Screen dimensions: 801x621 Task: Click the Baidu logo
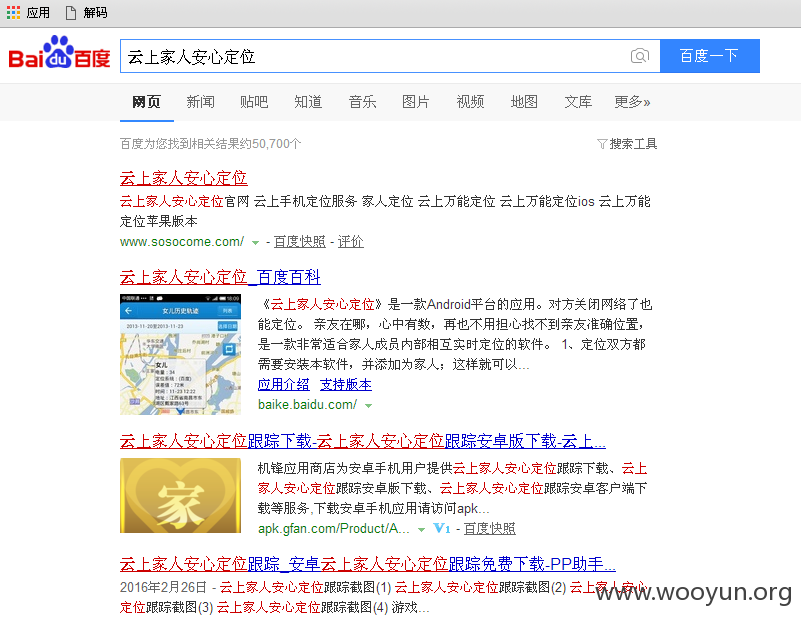pyautogui.click(x=59, y=53)
